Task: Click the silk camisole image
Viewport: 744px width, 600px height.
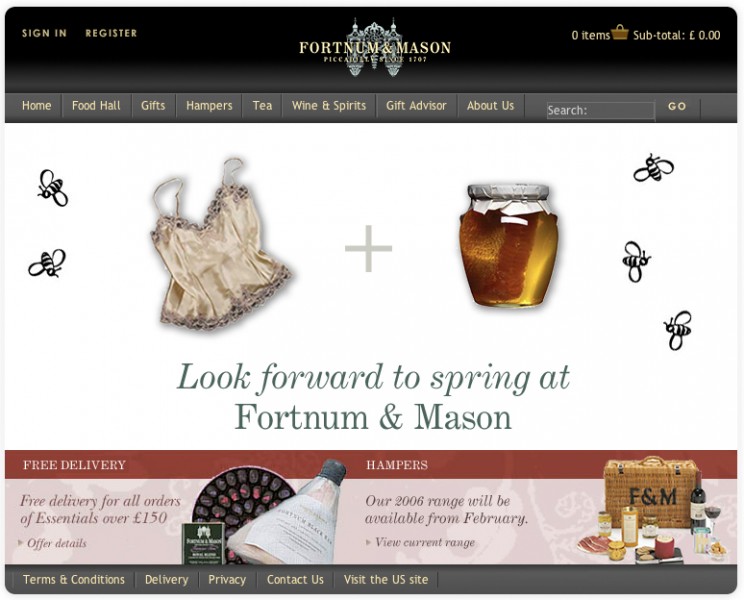Action: (221, 244)
